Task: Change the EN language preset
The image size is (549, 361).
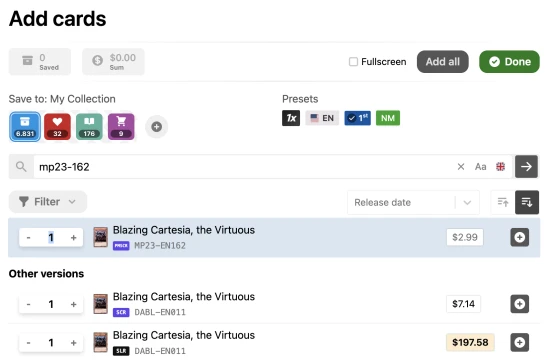Action: click(322, 118)
